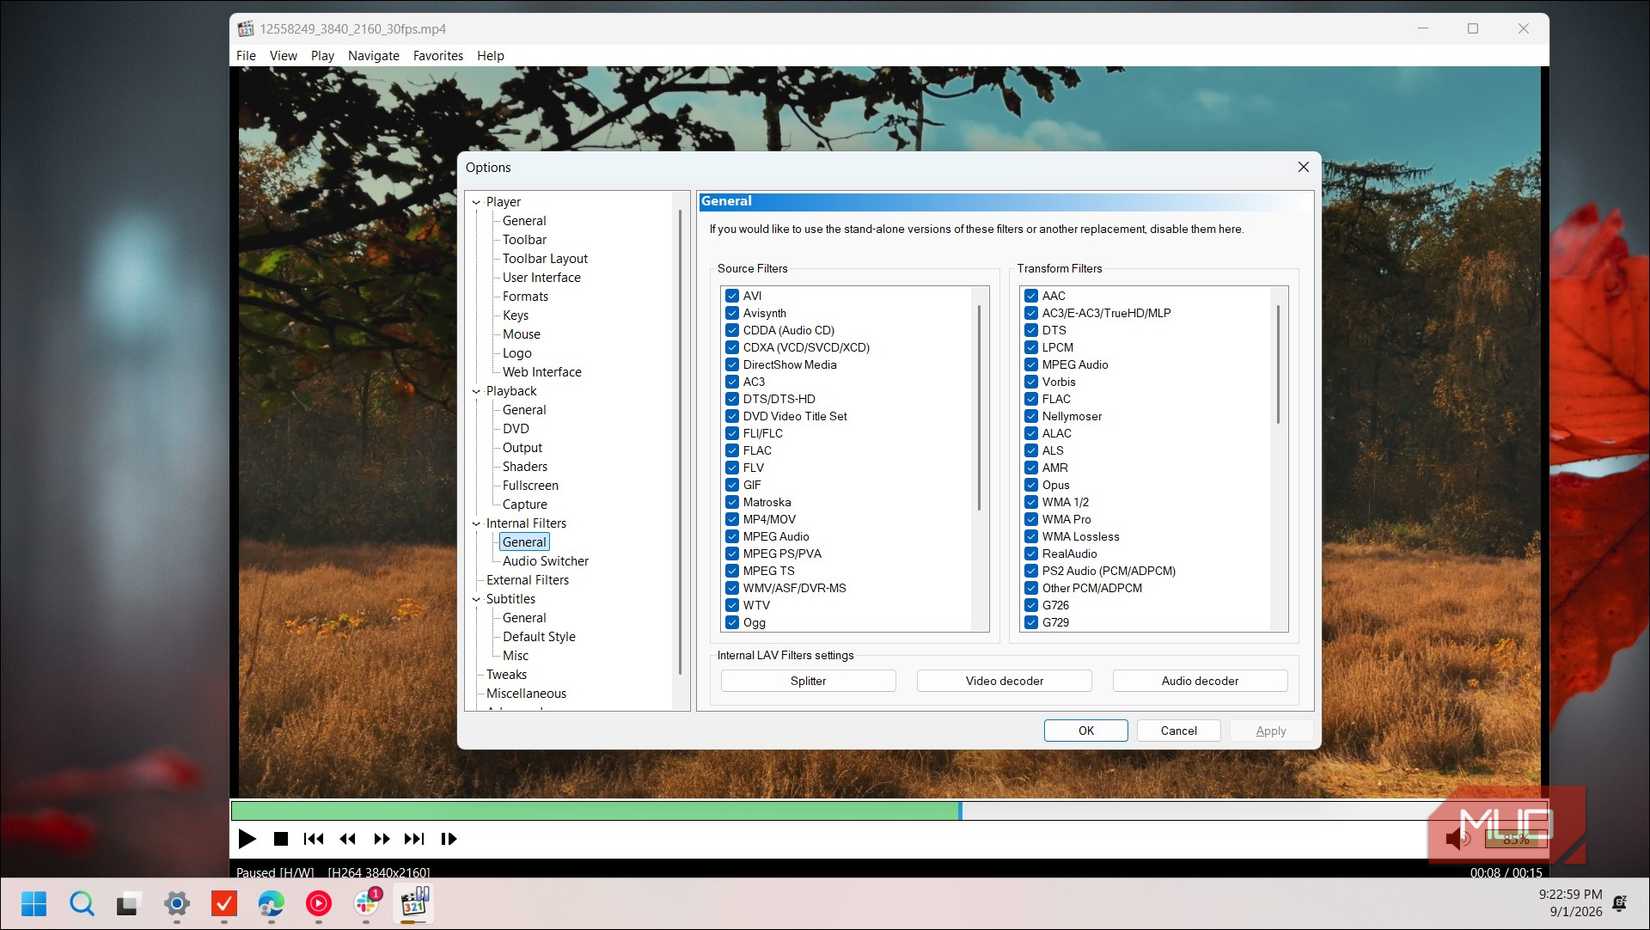Select Shaders under Playback
Screen dimensions: 1650x930
pyautogui.click(x=525, y=467)
